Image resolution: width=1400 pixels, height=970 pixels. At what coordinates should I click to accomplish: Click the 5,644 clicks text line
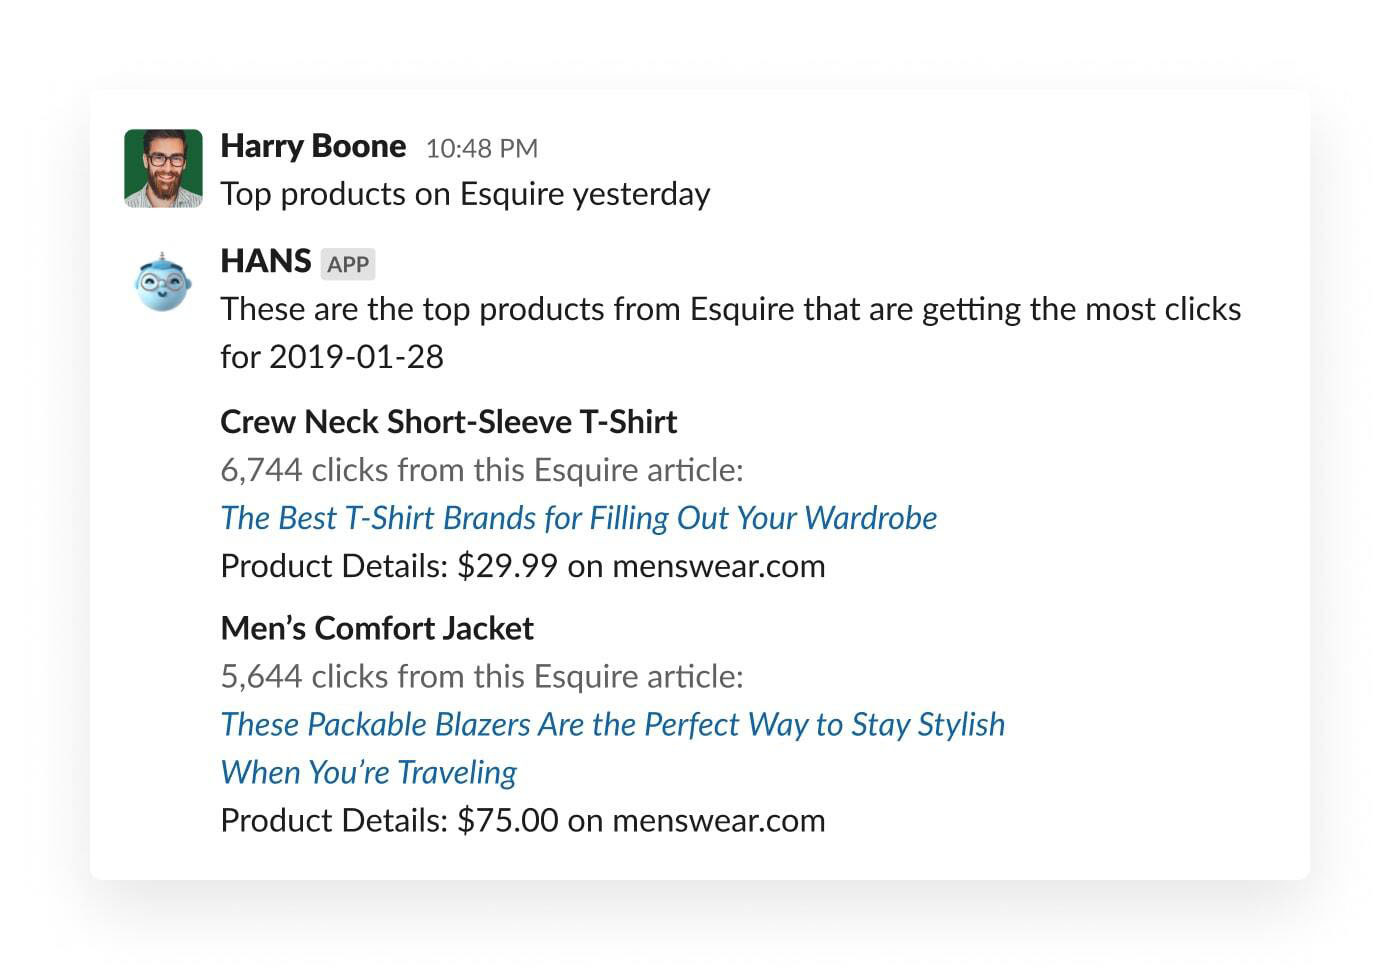482,677
